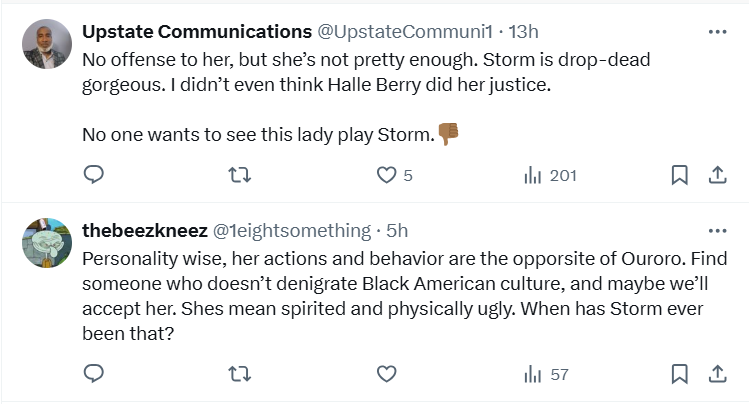Repost thebeezkneez's tweet

[x=240, y=374]
